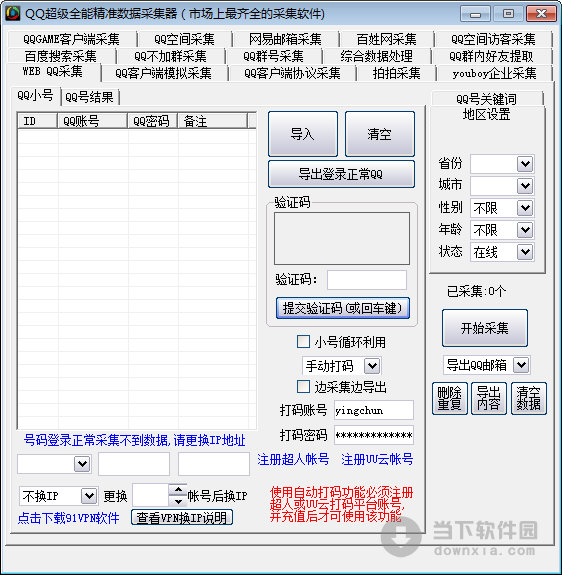Click the 备注 column header
The width and height of the screenshot is (562, 575).
point(213,121)
